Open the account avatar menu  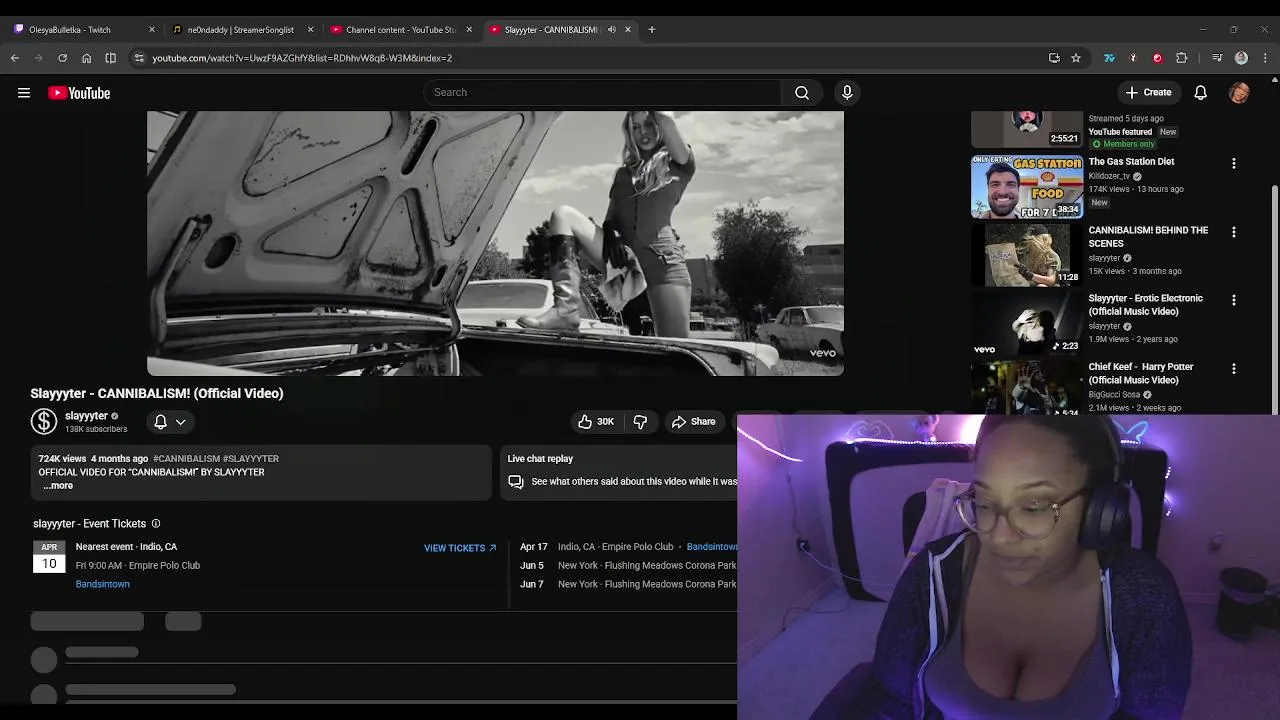coord(1239,93)
